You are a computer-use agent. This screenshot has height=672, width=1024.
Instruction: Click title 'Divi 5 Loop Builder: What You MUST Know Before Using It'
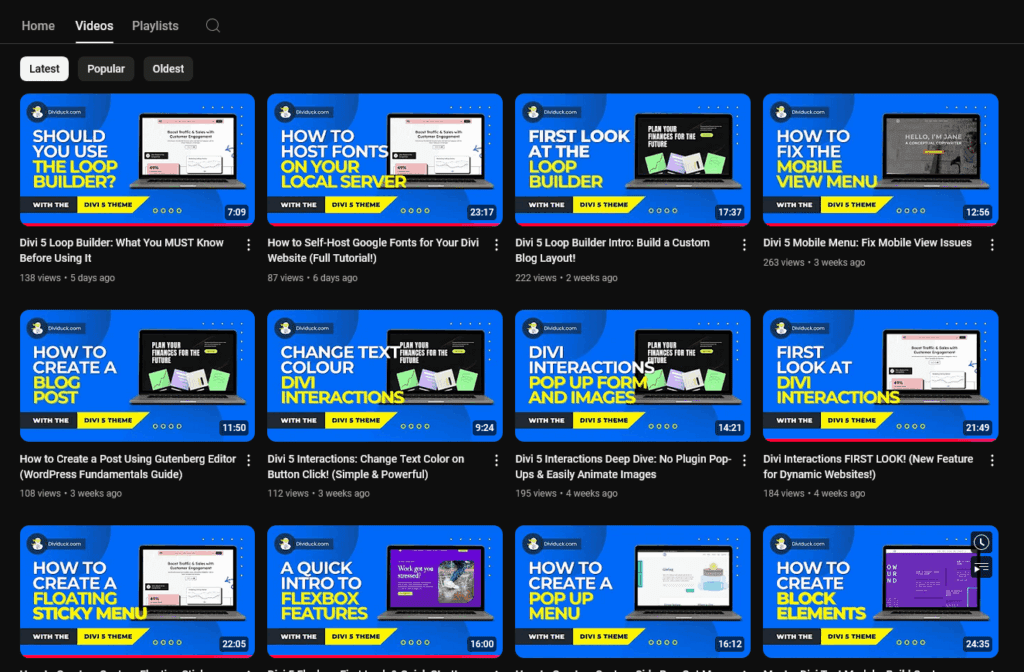[121, 250]
